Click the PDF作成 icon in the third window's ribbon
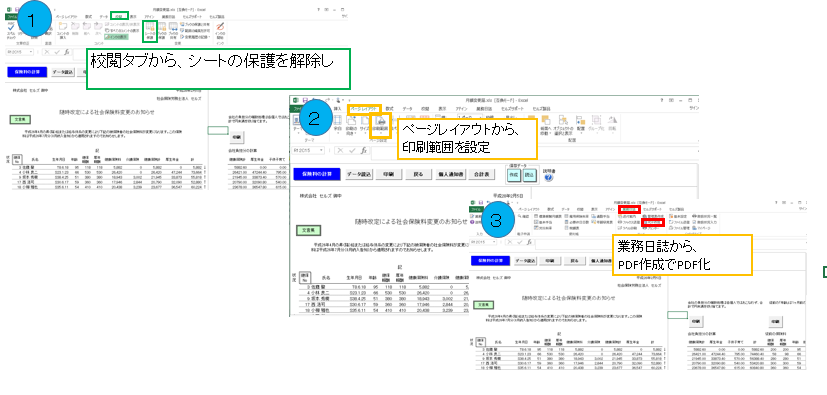 pos(652,223)
